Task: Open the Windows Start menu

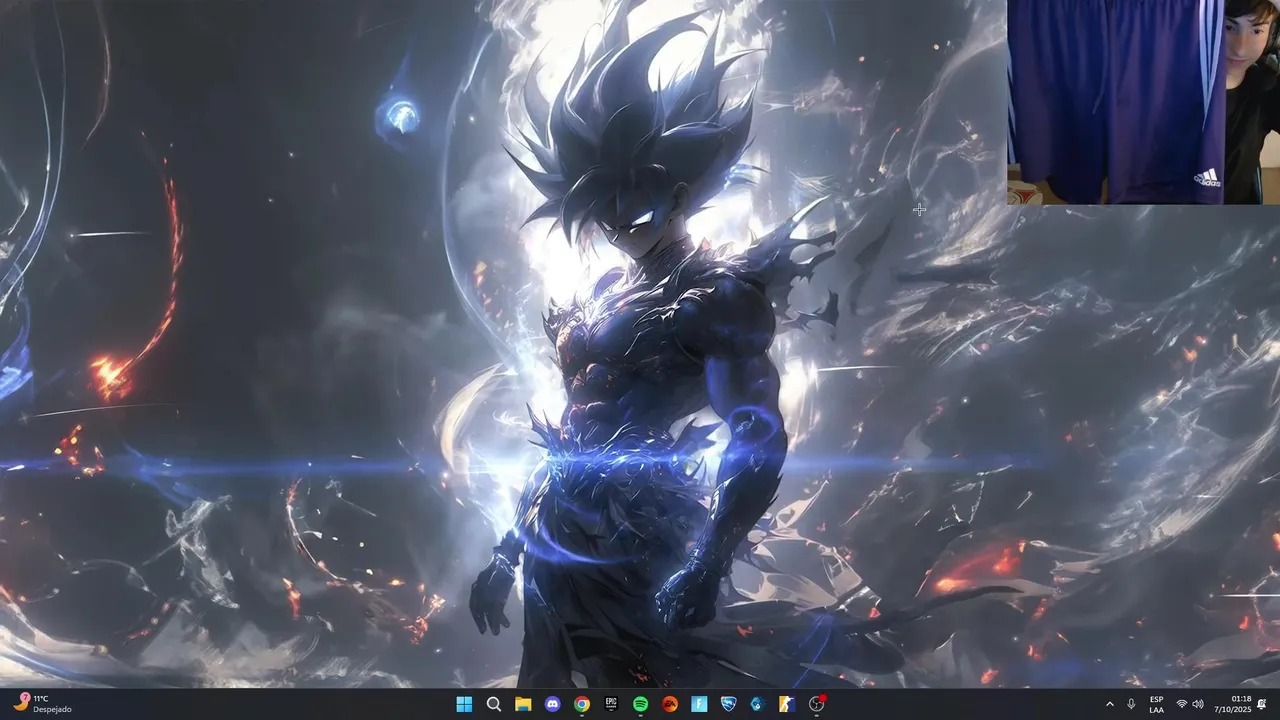Action: pos(464,704)
